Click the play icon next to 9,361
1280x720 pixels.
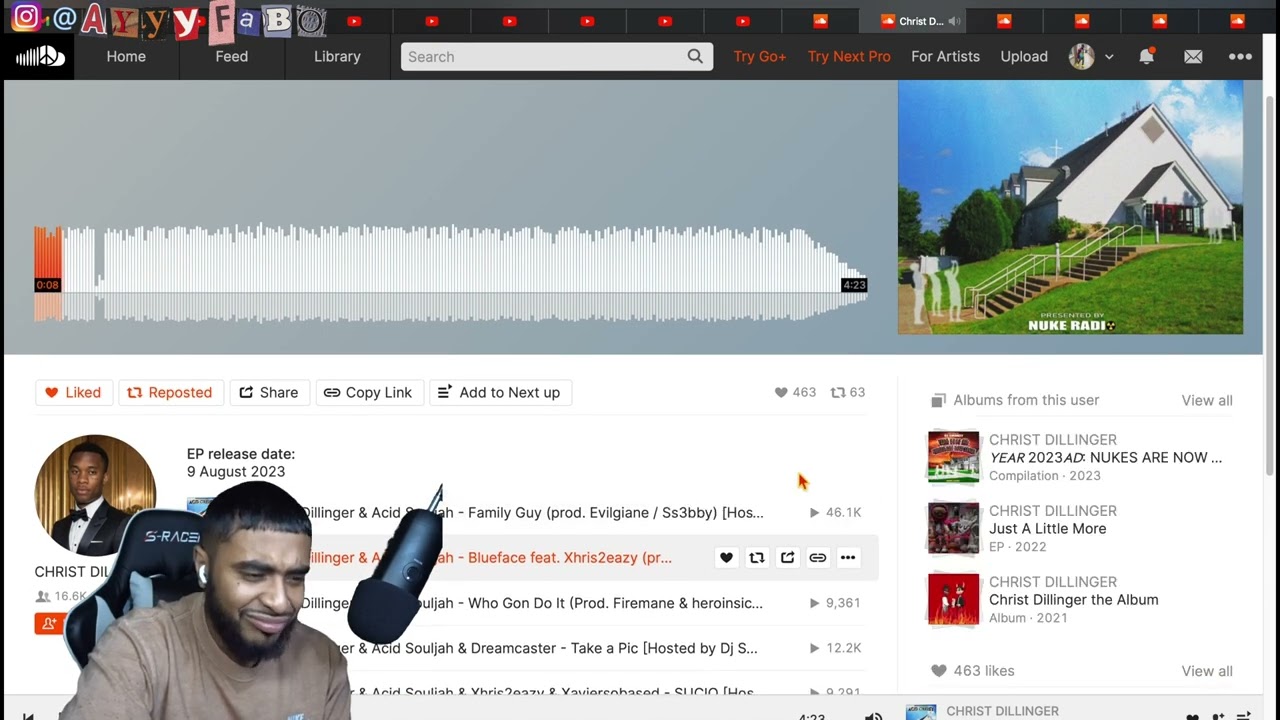pos(814,603)
